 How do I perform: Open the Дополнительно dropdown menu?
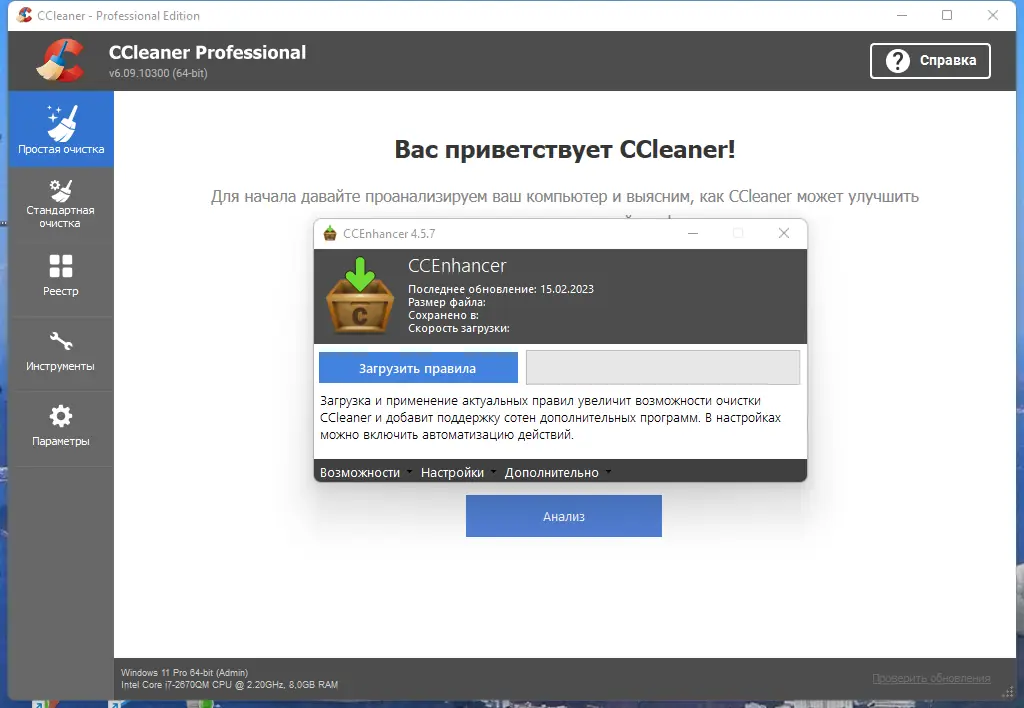tap(558, 472)
